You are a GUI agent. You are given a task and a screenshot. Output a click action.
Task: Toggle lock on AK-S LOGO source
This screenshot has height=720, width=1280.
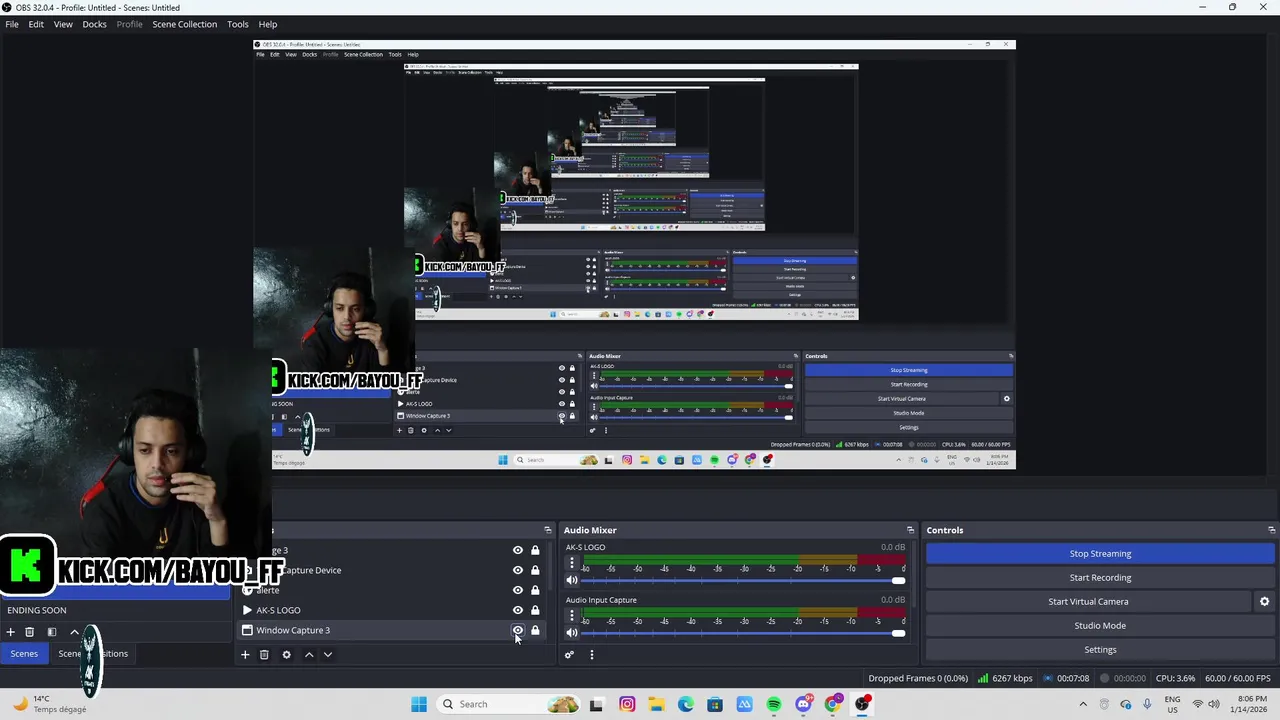535,610
